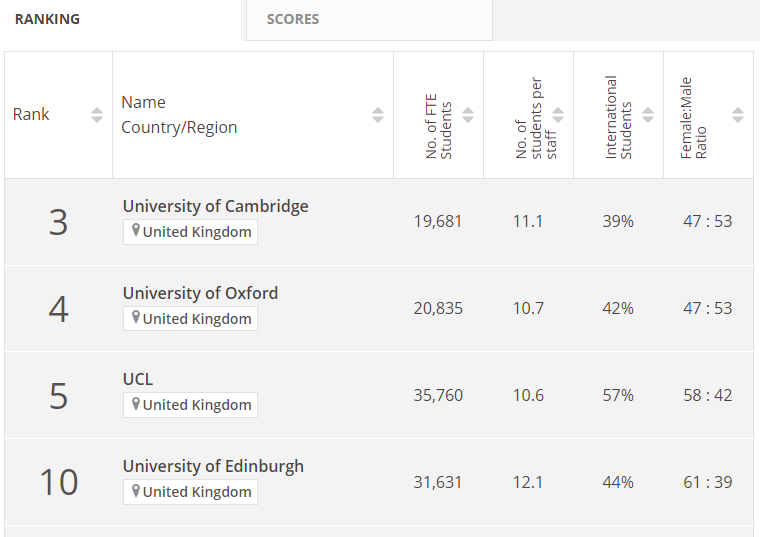Click United Kingdom tag under UCL
760x537 pixels.
tap(197, 405)
